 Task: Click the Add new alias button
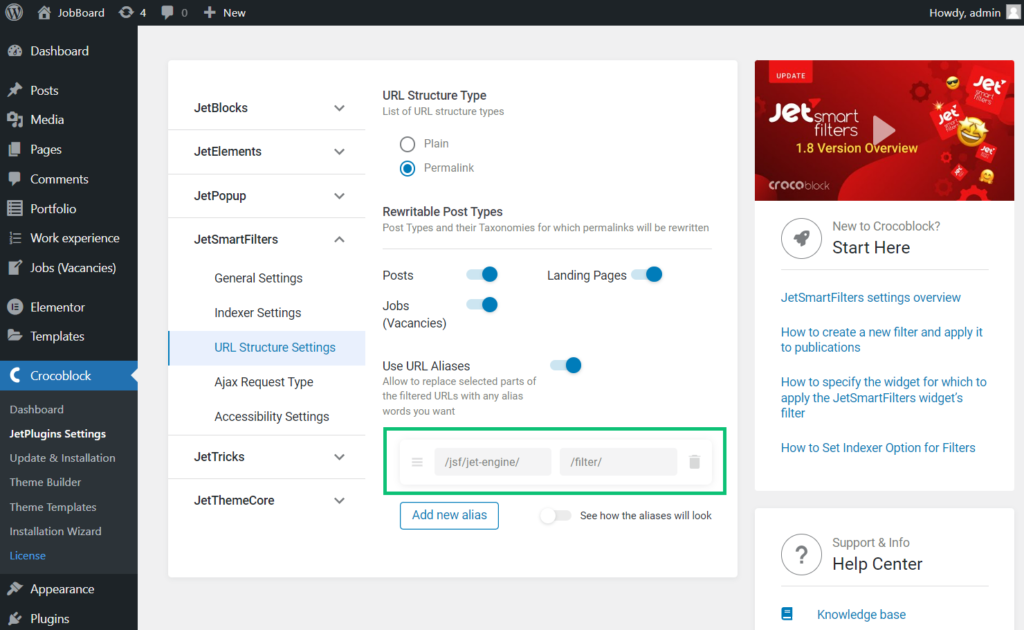(449, 515)
